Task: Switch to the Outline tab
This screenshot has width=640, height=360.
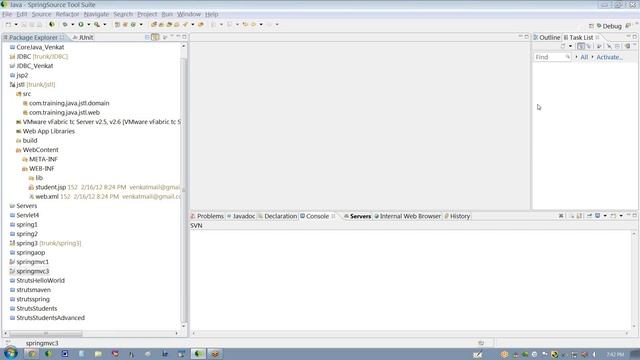Action: (x=547, y=37)
